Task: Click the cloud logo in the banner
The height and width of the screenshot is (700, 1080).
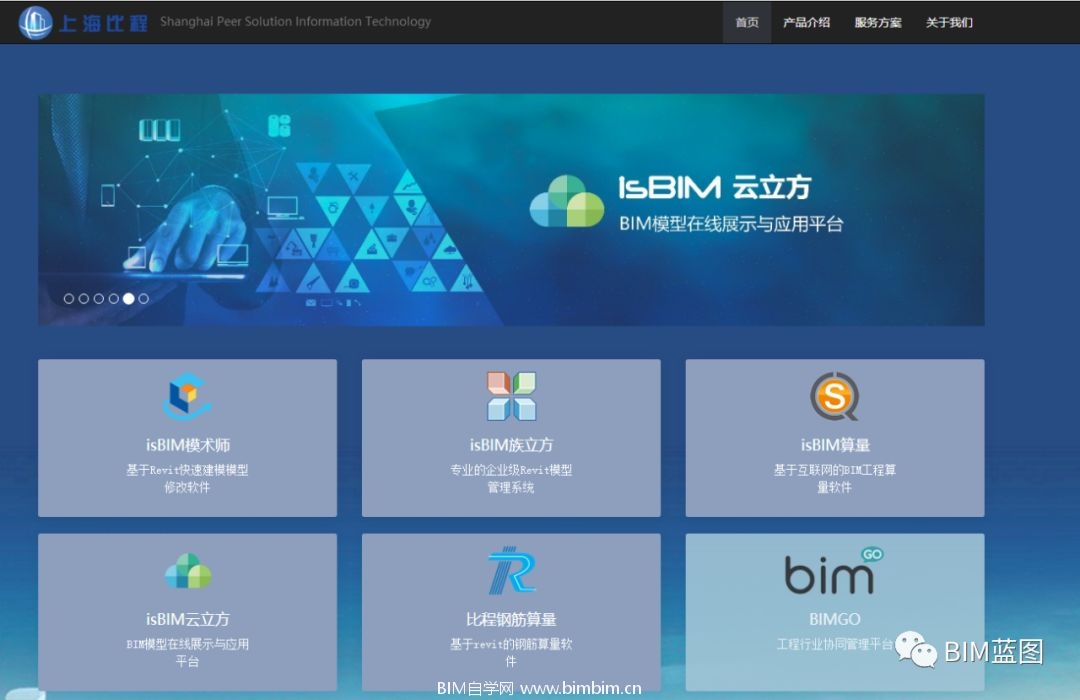Action: 567,201
